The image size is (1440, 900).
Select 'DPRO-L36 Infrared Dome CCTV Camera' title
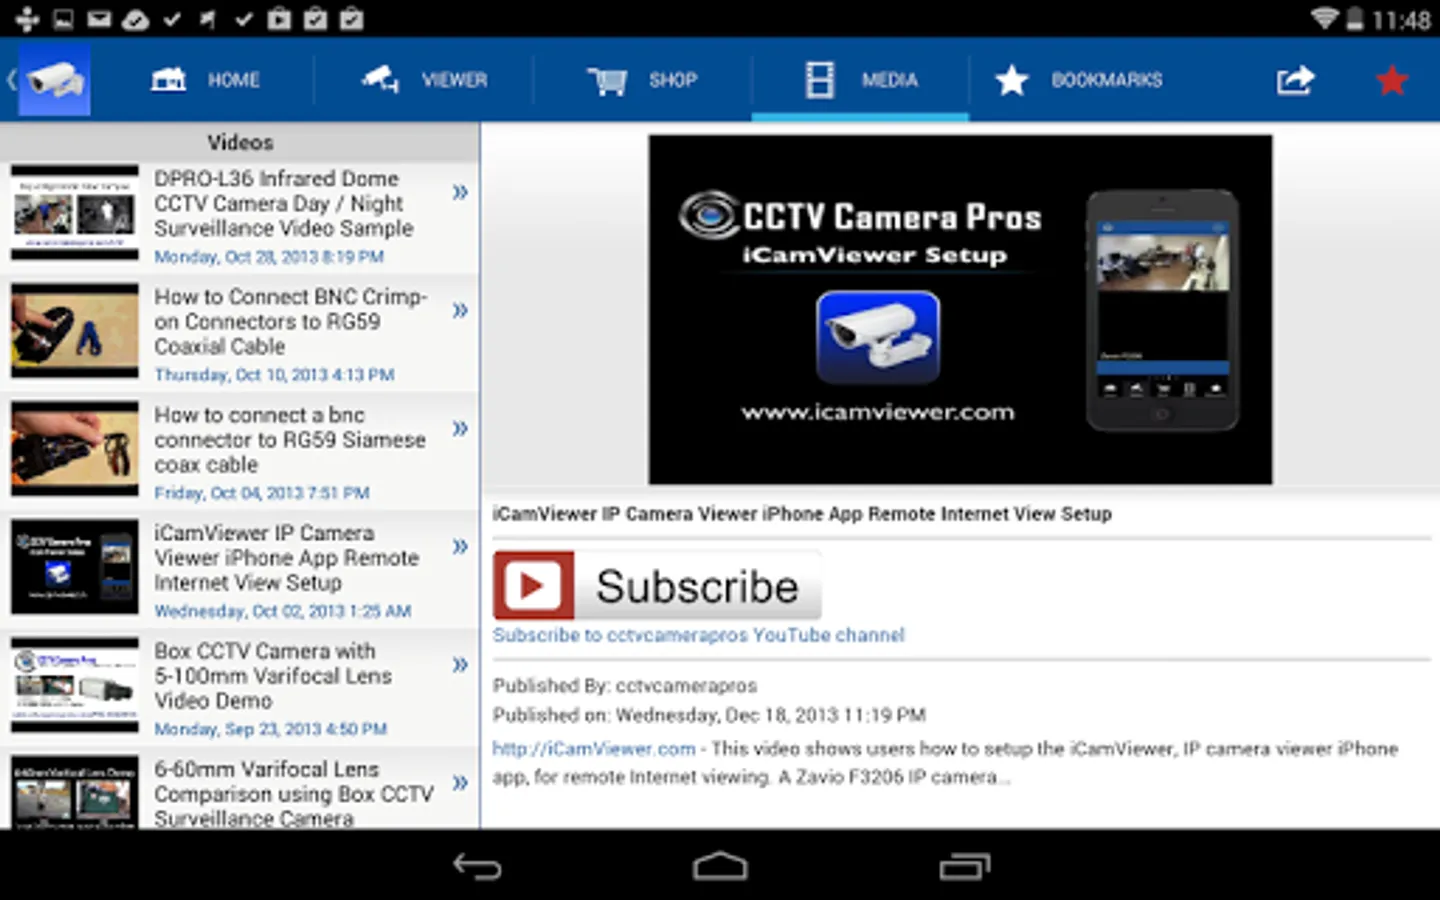(284, 203)
